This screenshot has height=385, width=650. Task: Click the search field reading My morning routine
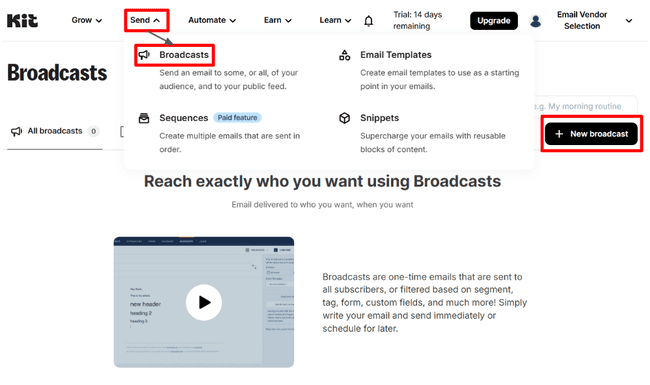click(585, 107)
